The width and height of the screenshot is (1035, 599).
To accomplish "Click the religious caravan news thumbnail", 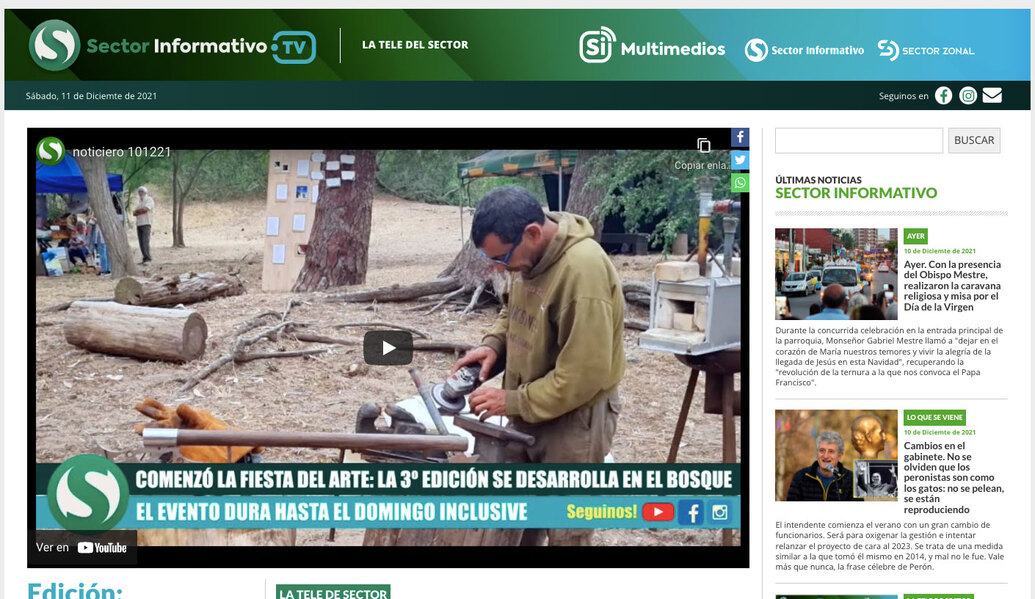I will pyautogui.click(x=836, y=274).
